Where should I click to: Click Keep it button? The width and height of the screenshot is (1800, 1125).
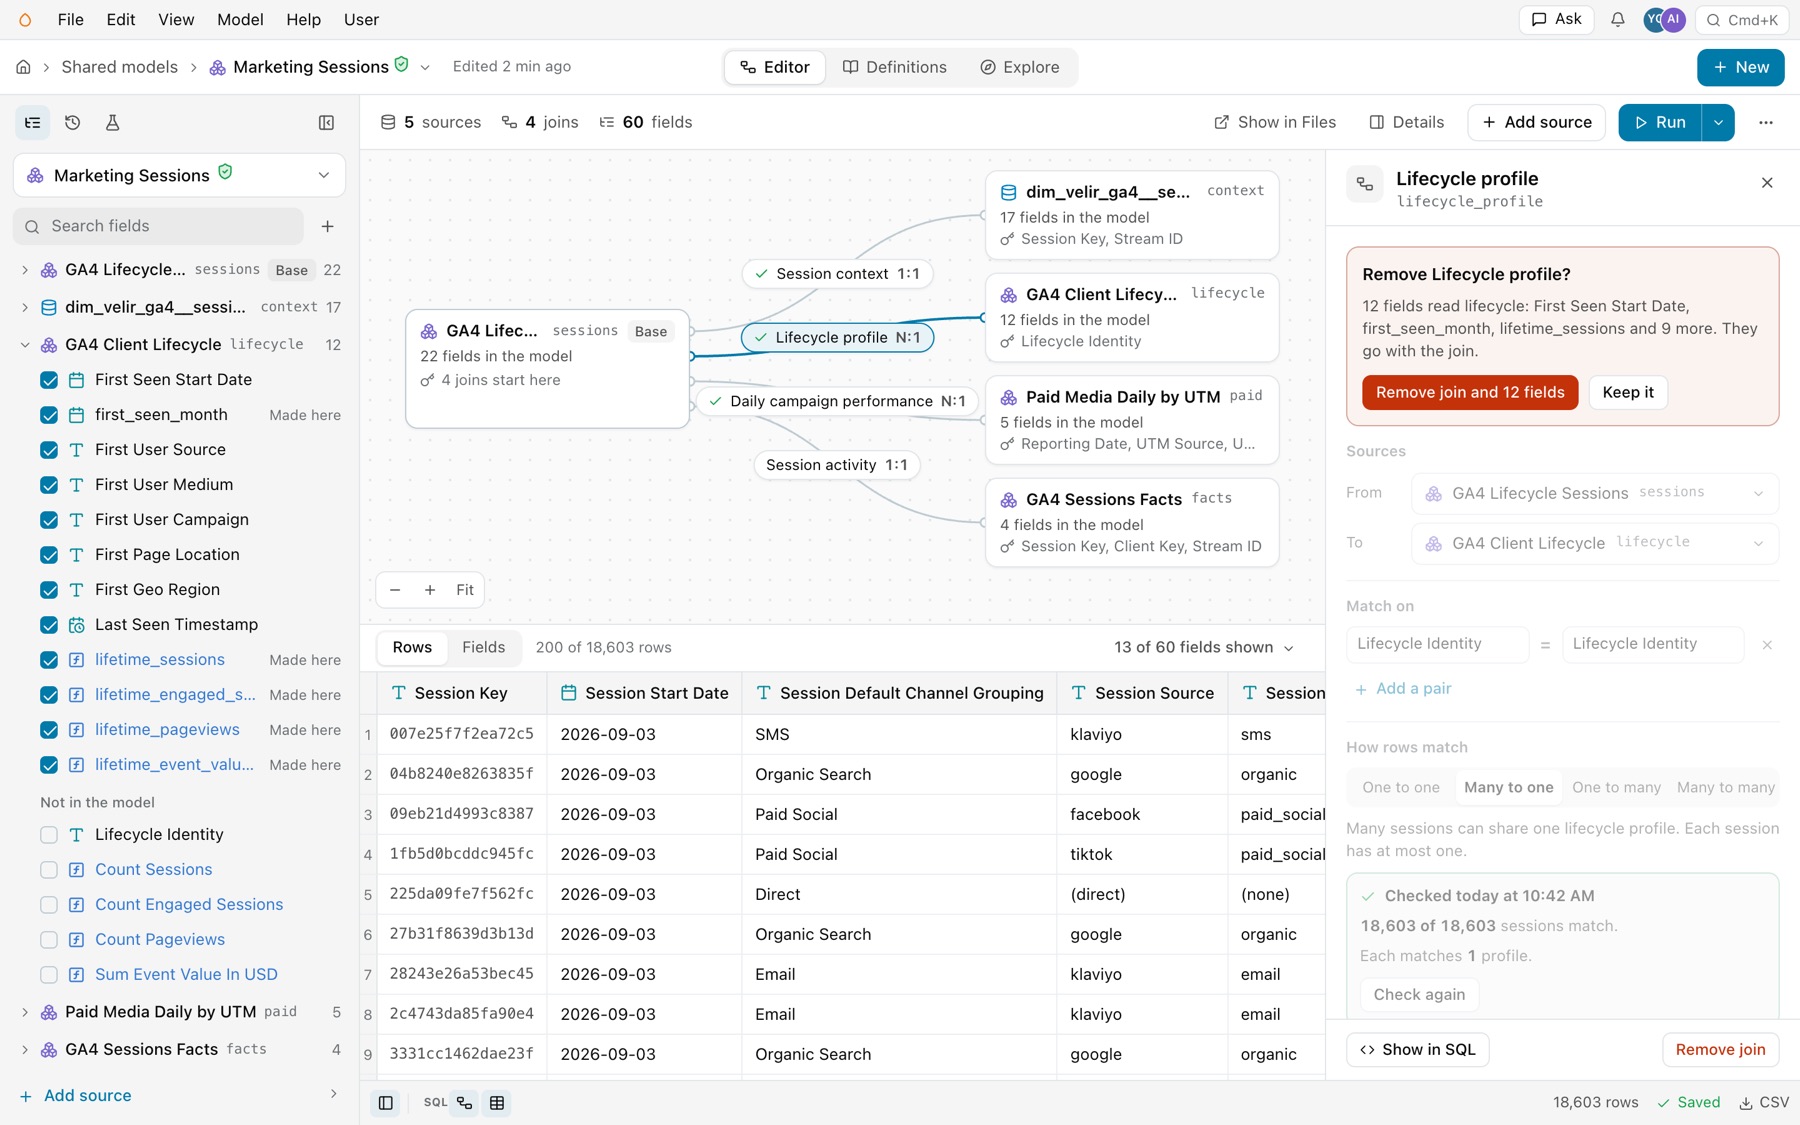coord(1628,393)
